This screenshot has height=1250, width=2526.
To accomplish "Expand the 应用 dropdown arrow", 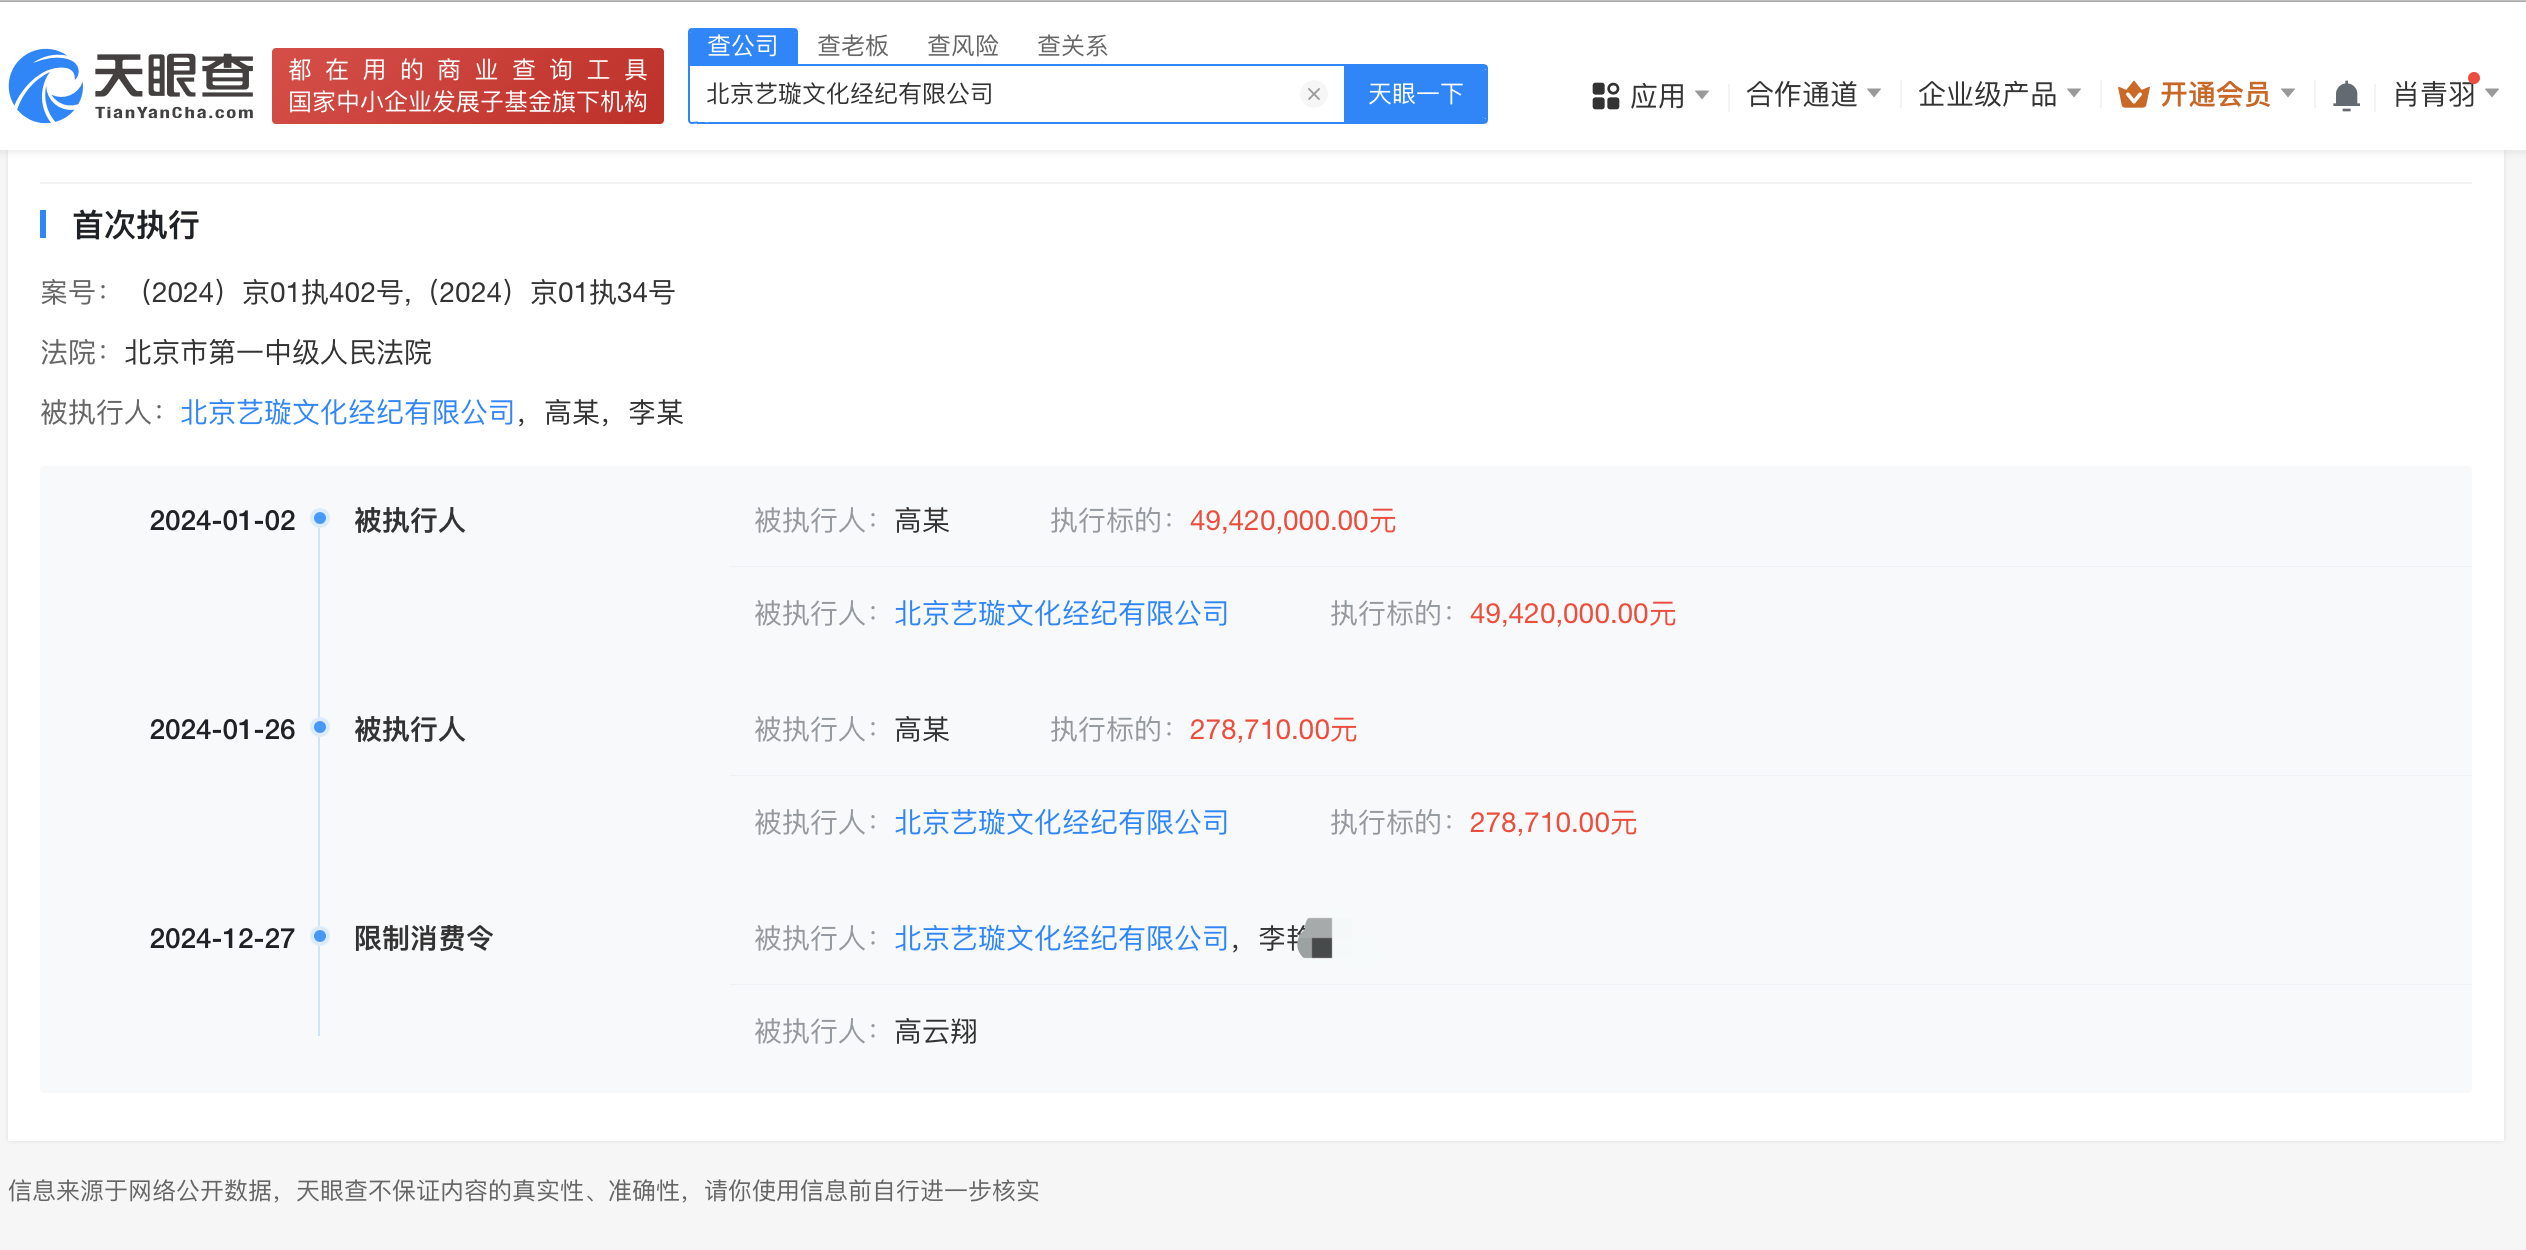I will coord(1702,95).
